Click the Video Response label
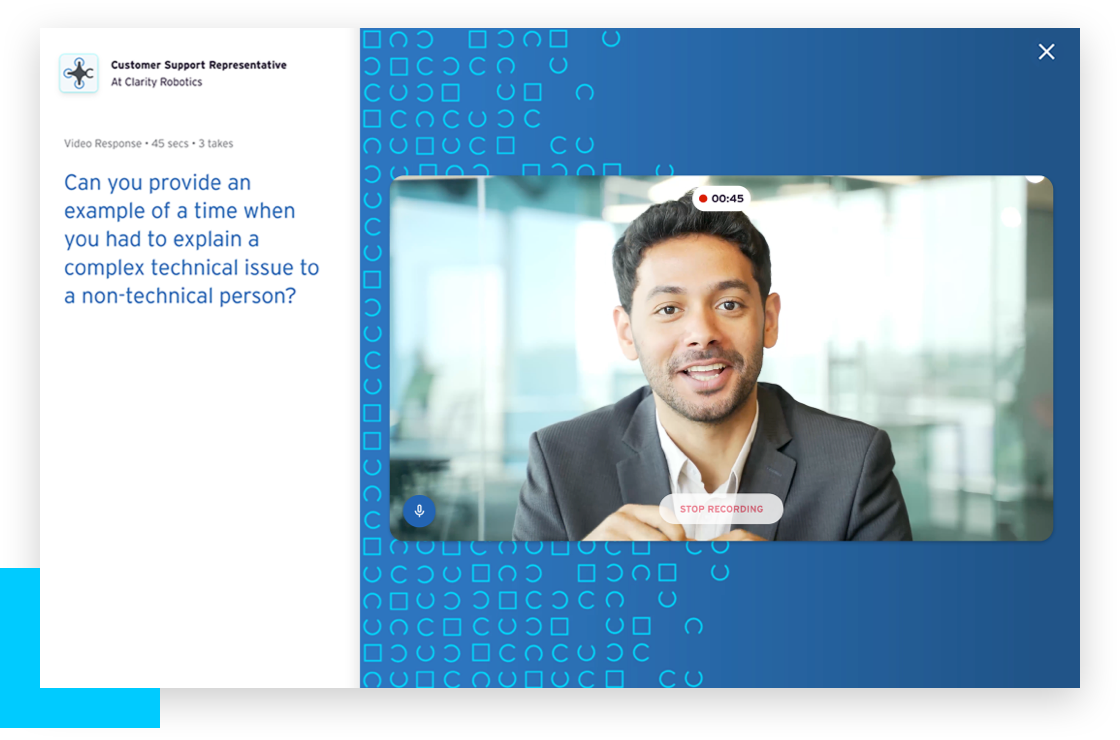This screenshot has width=1120, height=740. [x=103, y=144]
